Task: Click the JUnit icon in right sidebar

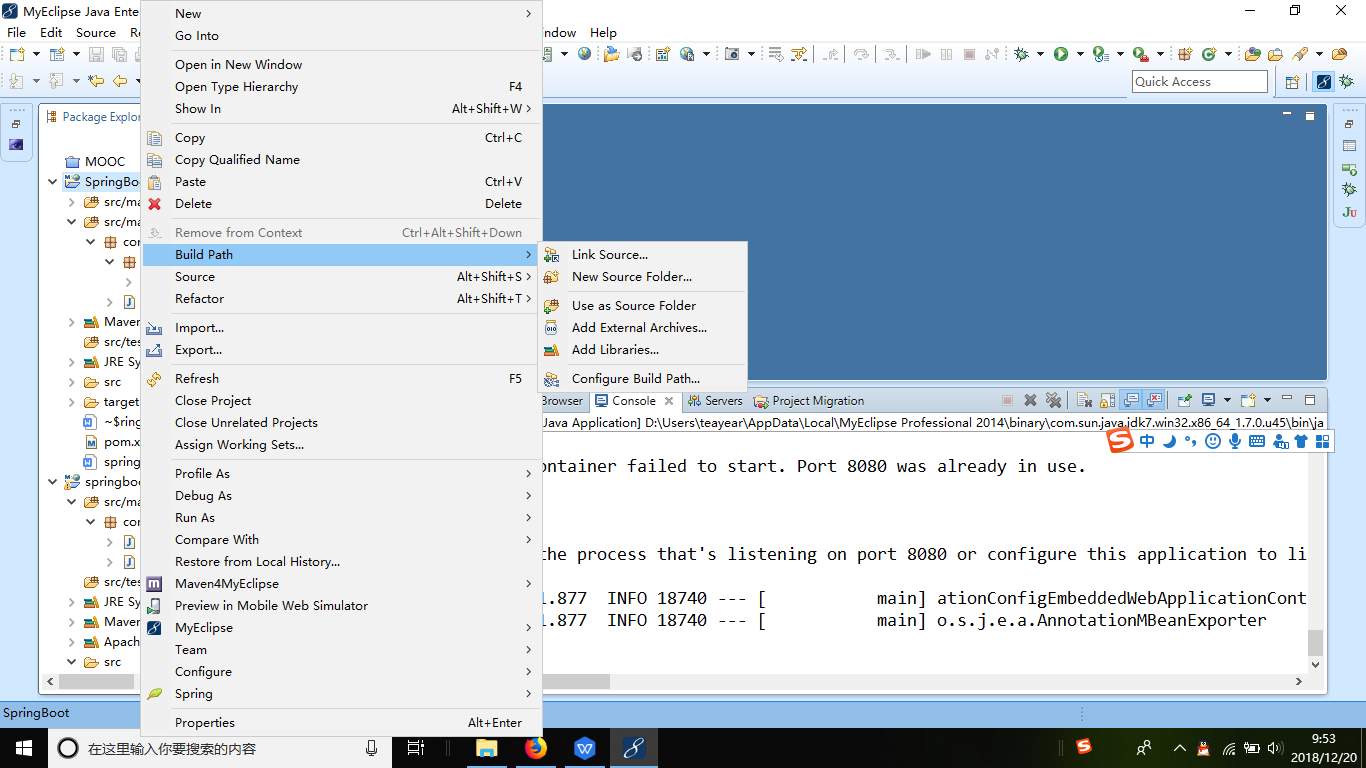Action: tap(1349, 212)
